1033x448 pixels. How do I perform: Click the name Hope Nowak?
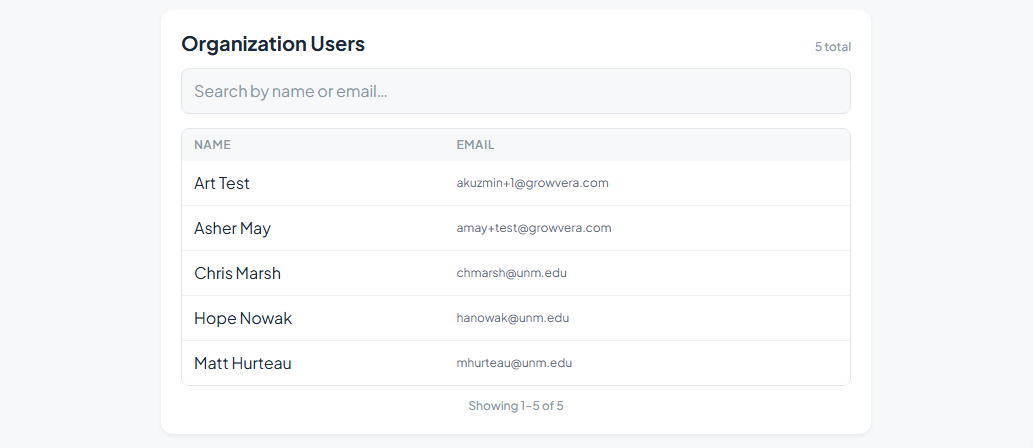click(x=242, y=318)
